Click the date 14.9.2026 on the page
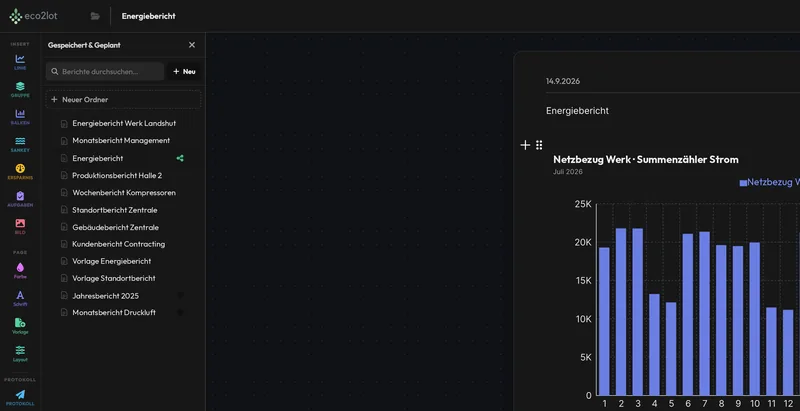The width and height of the screenshot is (800, 411). point(563,81)
